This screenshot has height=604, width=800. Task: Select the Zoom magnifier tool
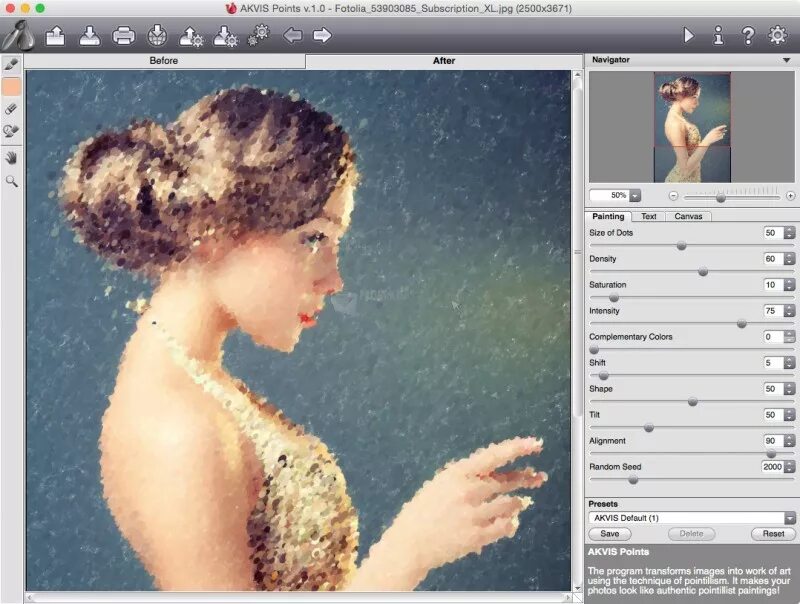(11, 181)
